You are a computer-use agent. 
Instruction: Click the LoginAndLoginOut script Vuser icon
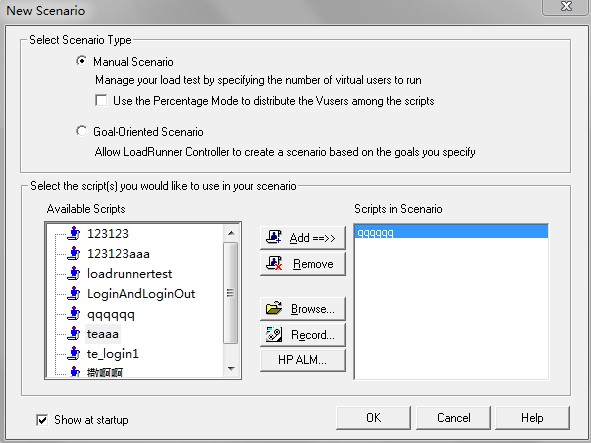click(74, 293)
